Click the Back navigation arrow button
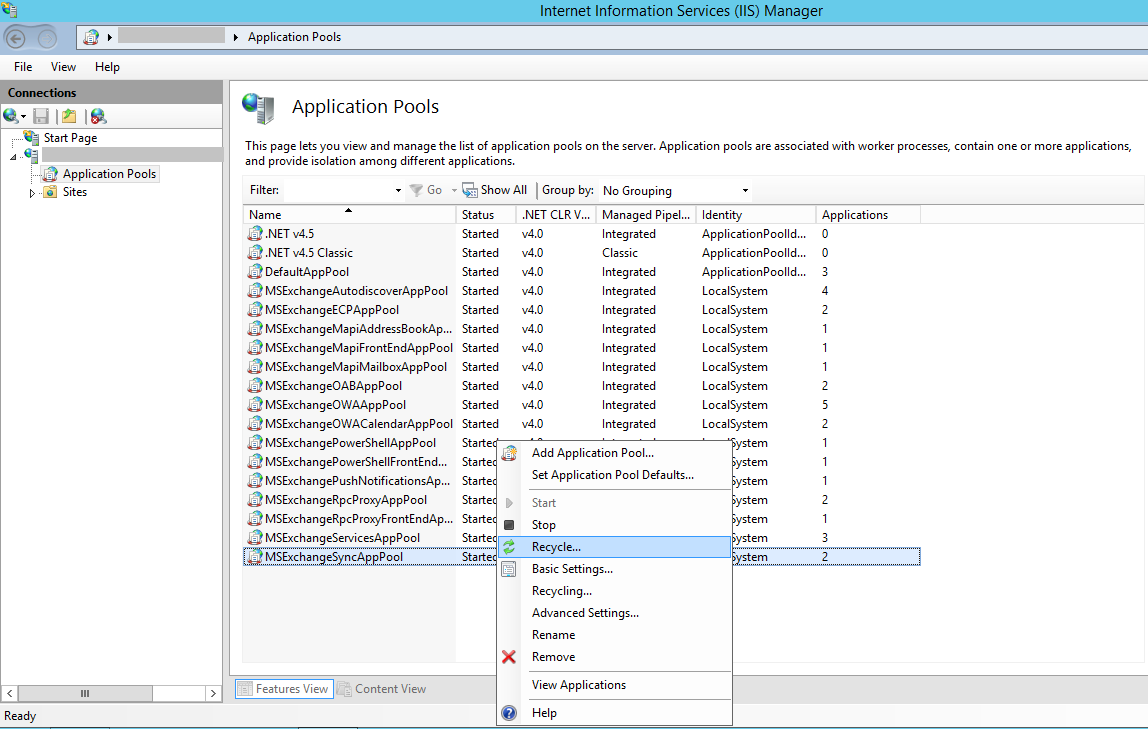 [x=16, y=37]
